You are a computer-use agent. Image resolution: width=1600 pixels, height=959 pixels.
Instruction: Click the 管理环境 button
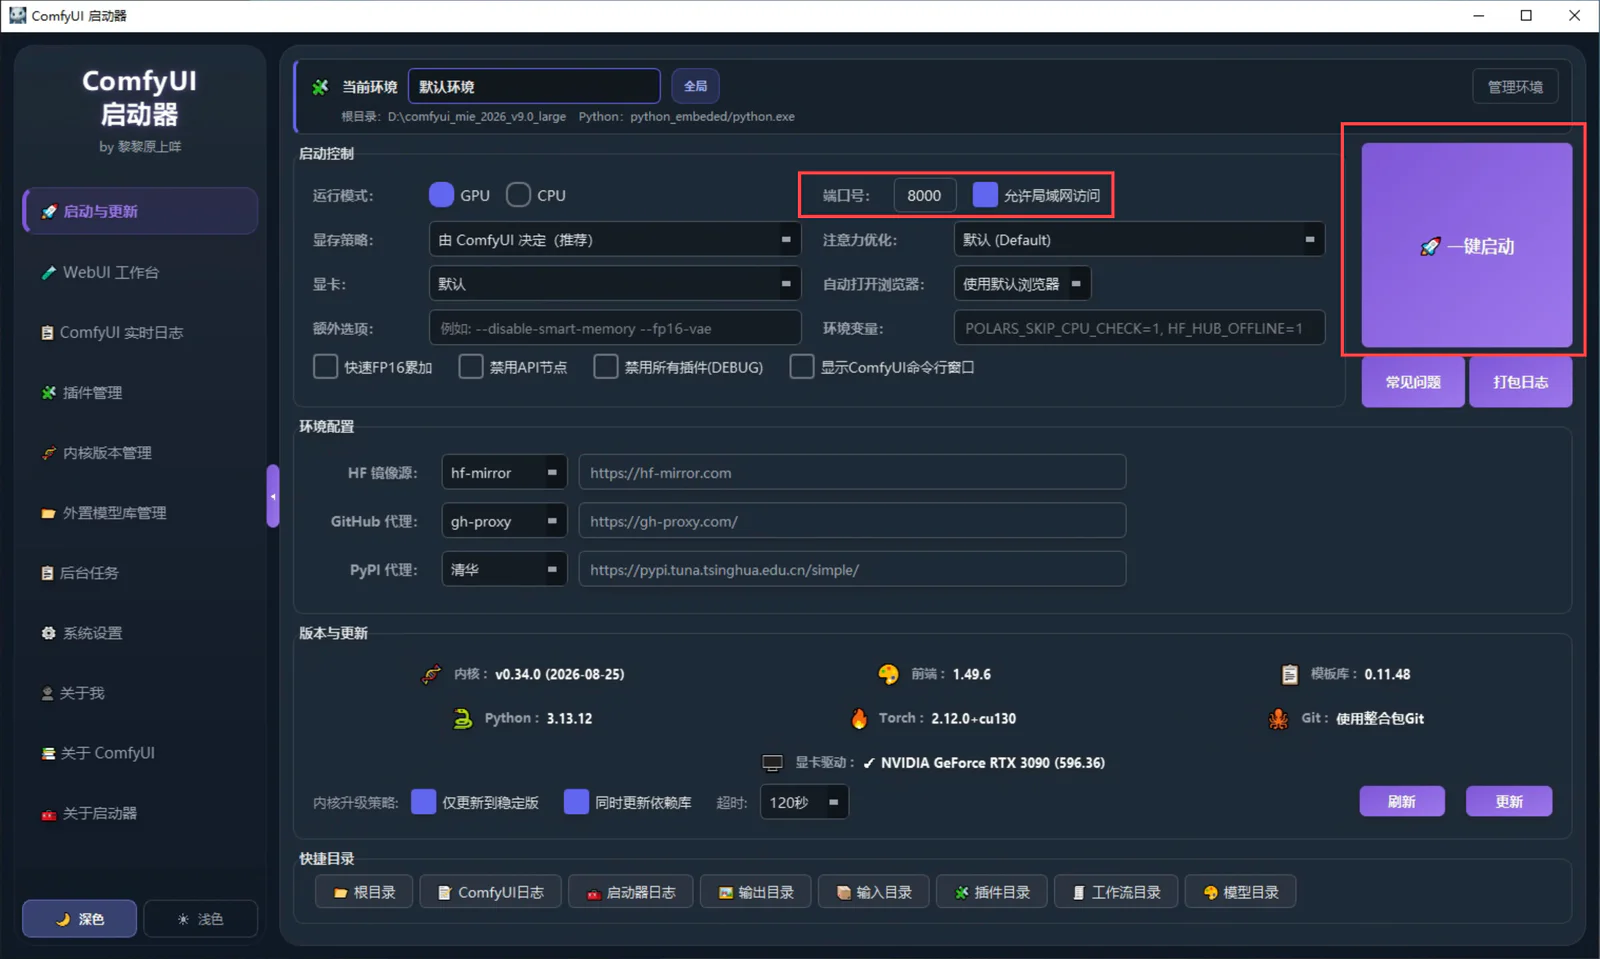(1515, 87)
